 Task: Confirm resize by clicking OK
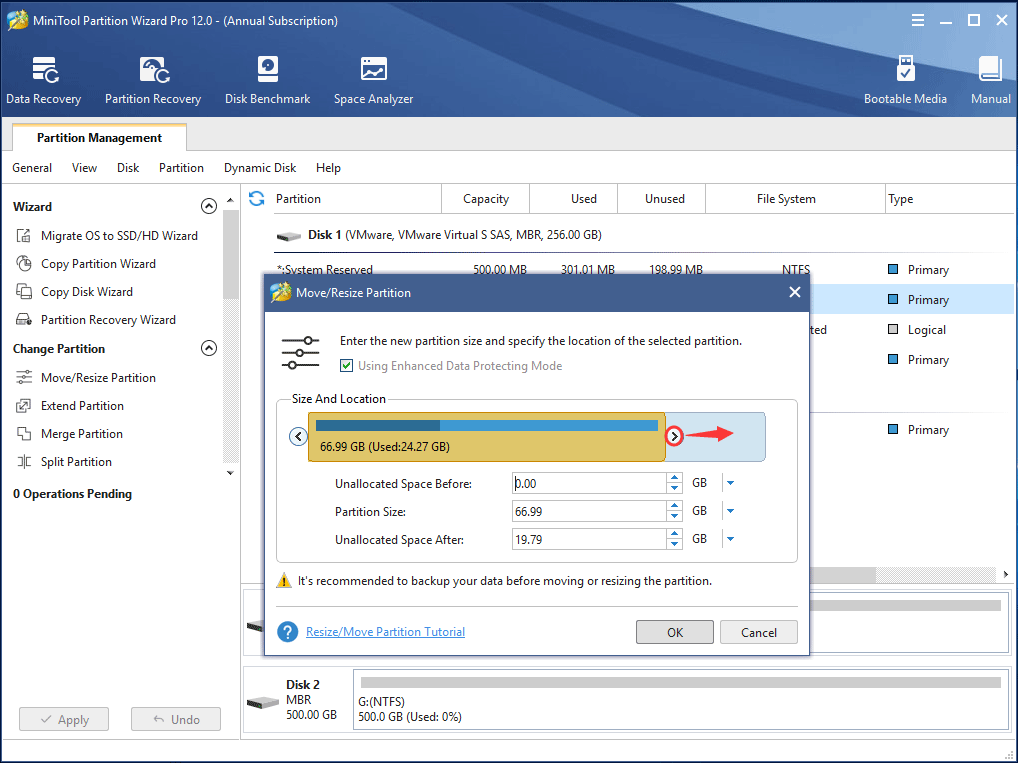pos(674,632)
